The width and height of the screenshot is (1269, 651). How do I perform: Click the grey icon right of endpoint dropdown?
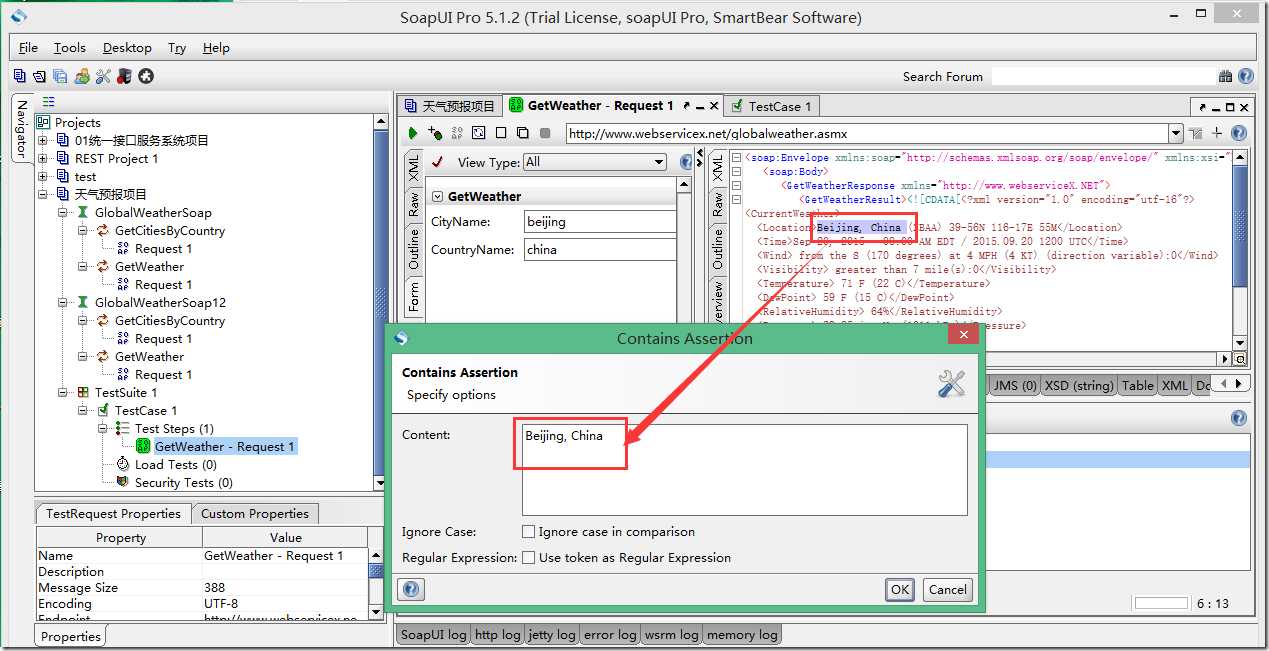coord(1196,133)
